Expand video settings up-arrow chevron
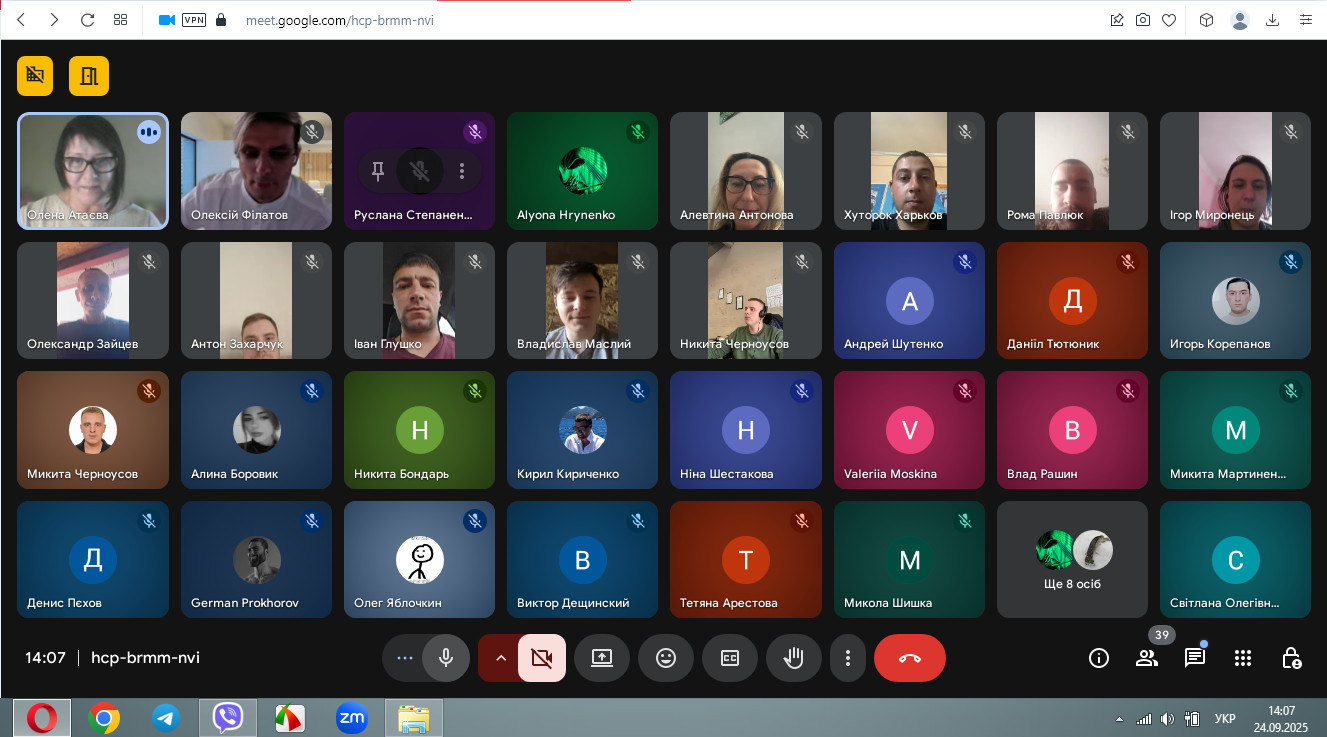The height and width of the screenshot is (737, 1327). click(501, 658)
